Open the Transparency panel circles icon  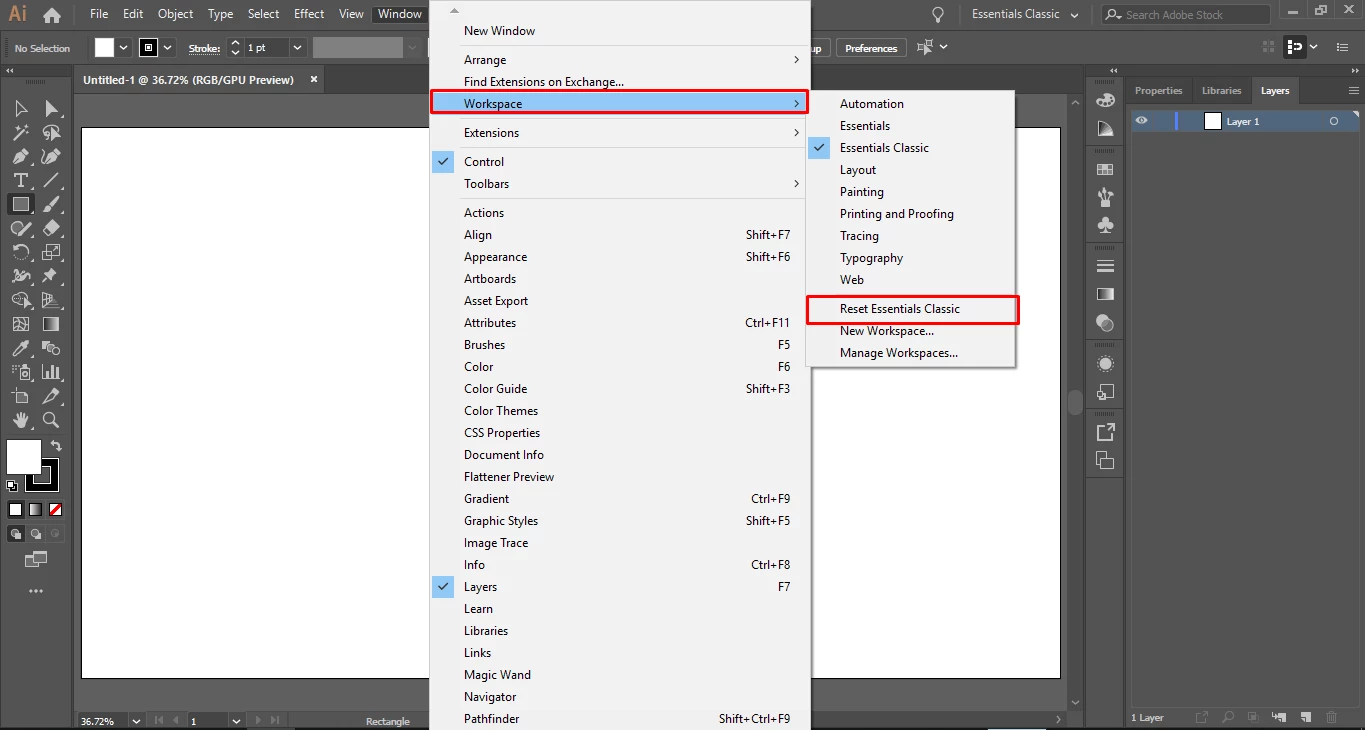coord(1105,322)
